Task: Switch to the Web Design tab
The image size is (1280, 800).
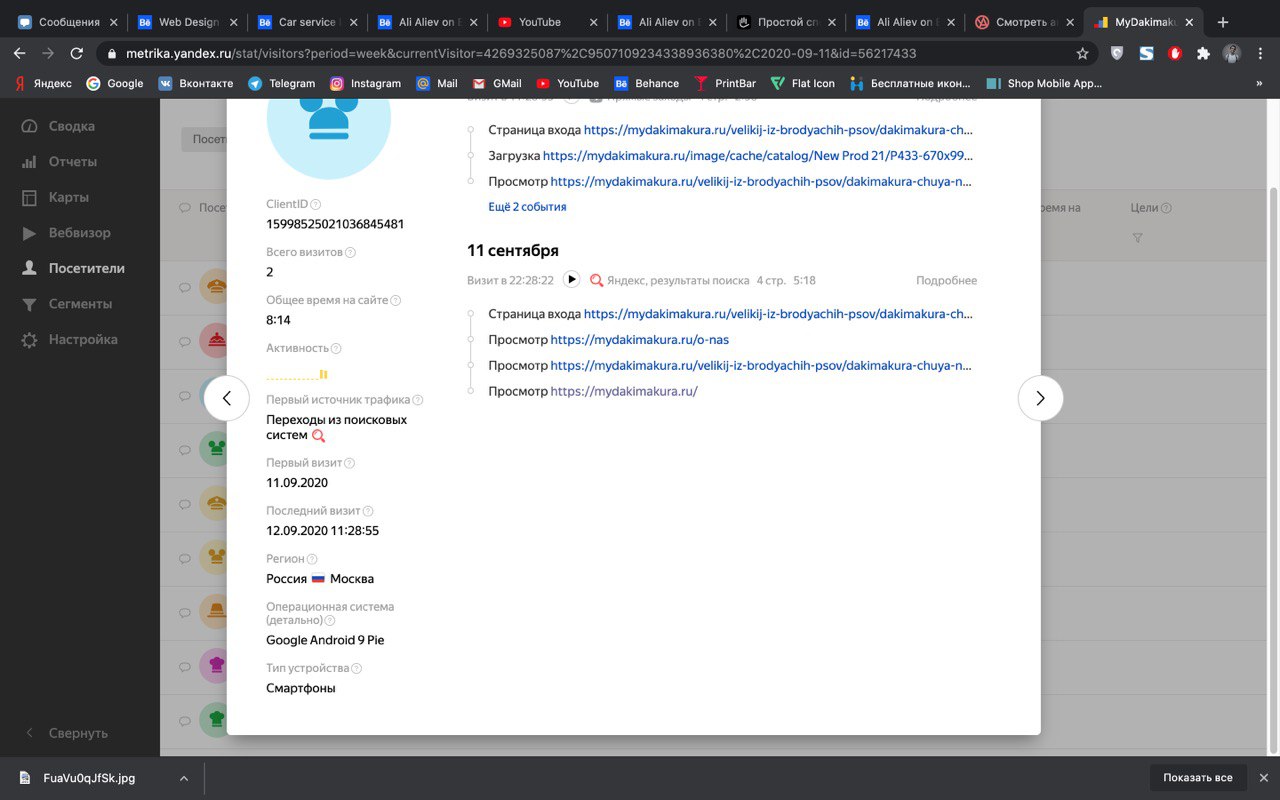Action: tap(189, 22)
